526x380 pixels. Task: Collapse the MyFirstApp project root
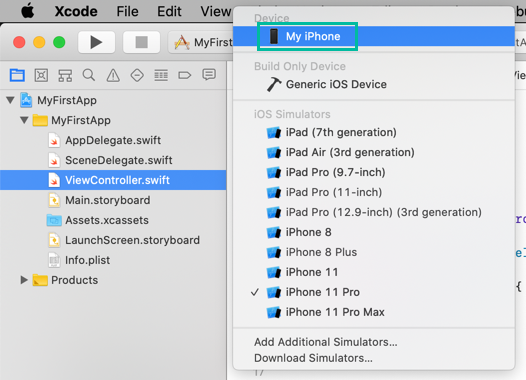(10, 100)
